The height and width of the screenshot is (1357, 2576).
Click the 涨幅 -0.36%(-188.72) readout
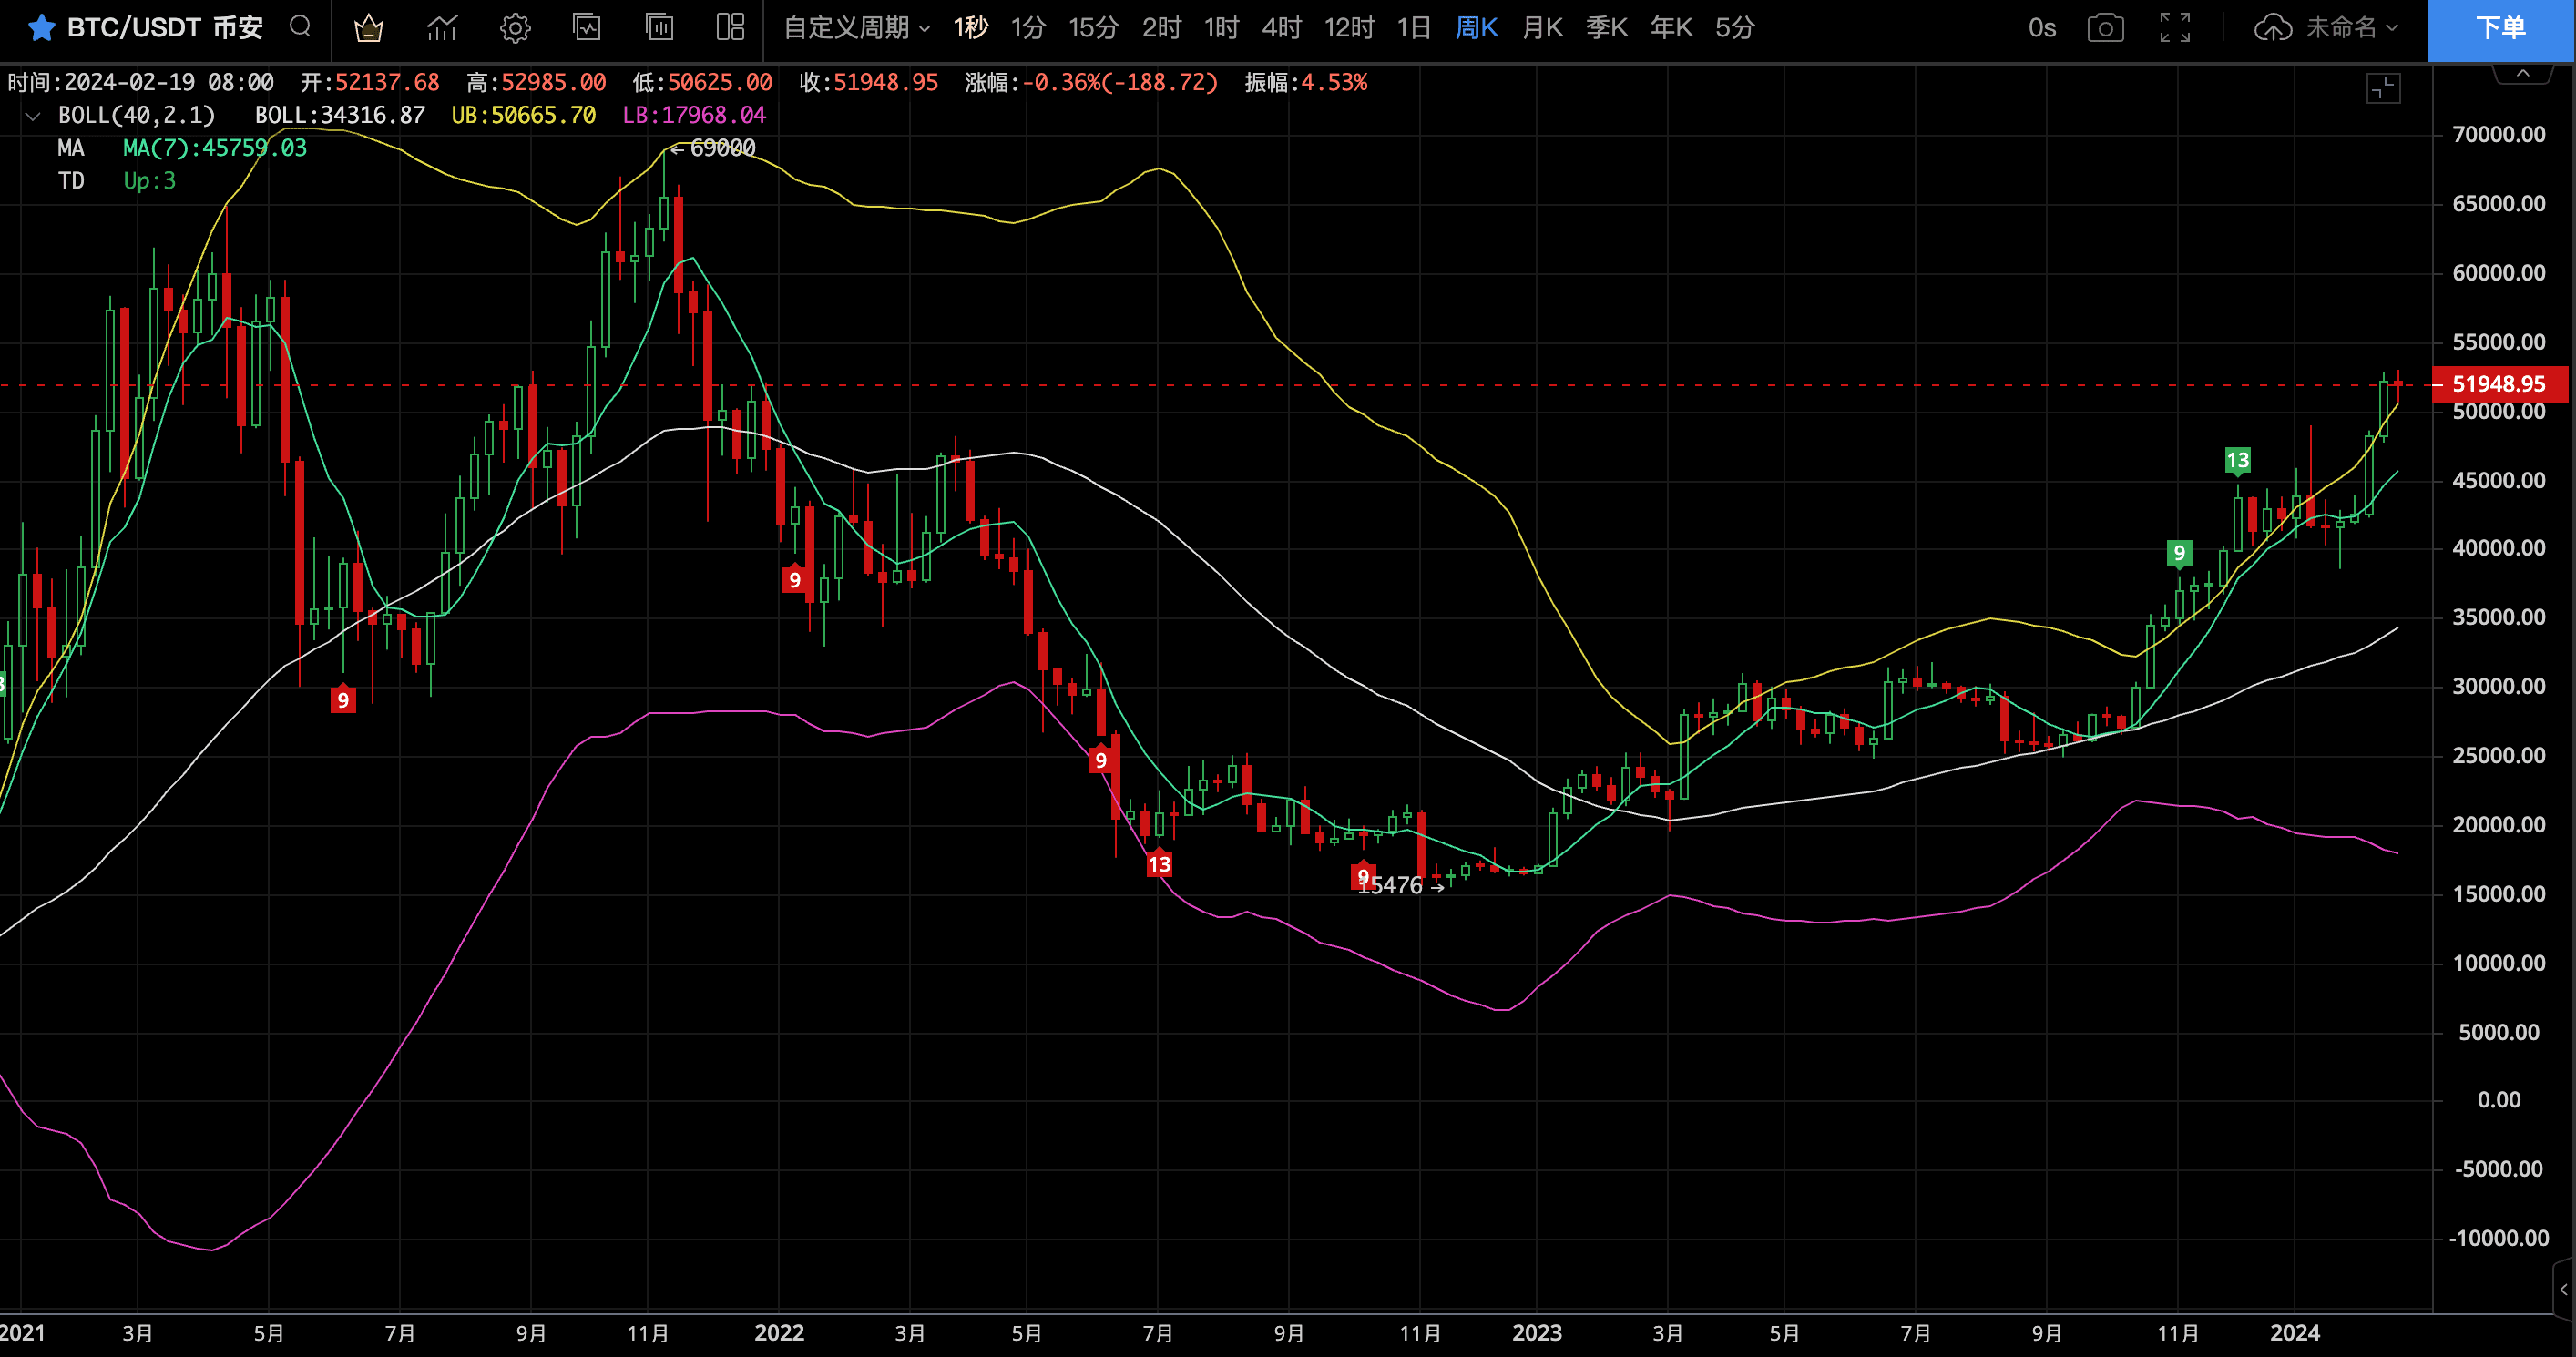tap(1092, 83)
